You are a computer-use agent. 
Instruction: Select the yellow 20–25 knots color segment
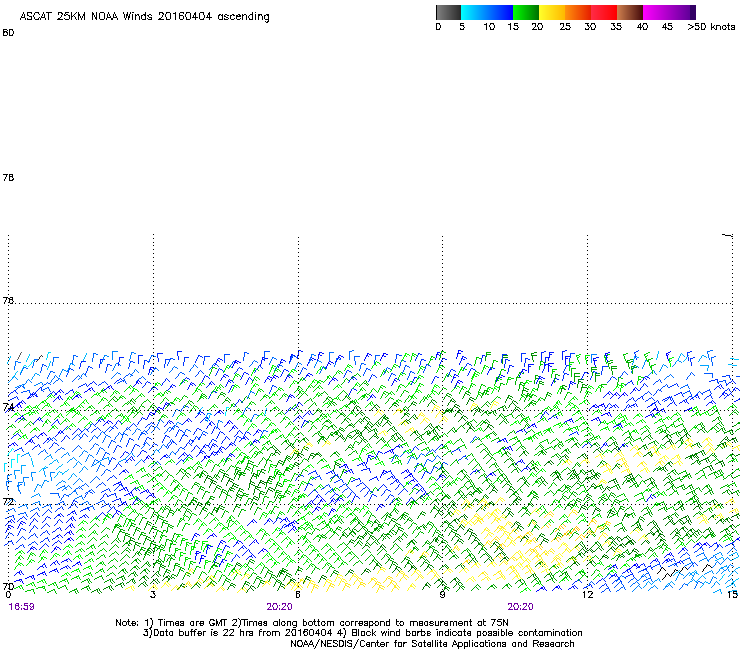tap(552, 12)
